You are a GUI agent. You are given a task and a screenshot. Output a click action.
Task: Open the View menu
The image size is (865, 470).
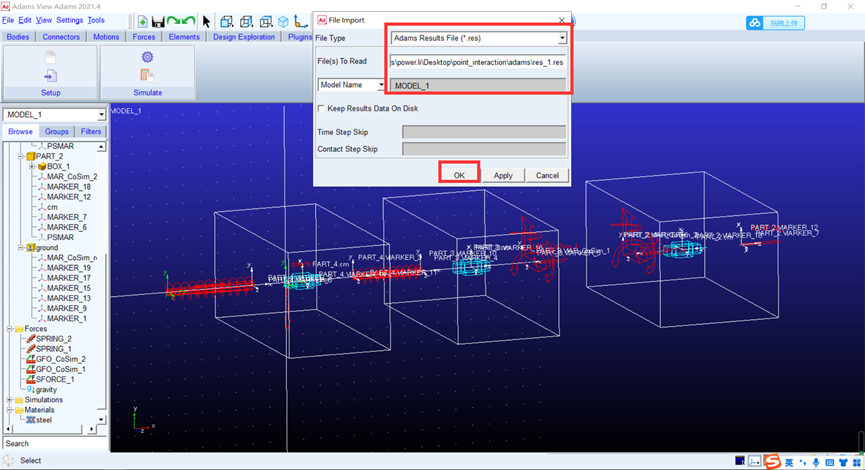click(x=44, y=20)
